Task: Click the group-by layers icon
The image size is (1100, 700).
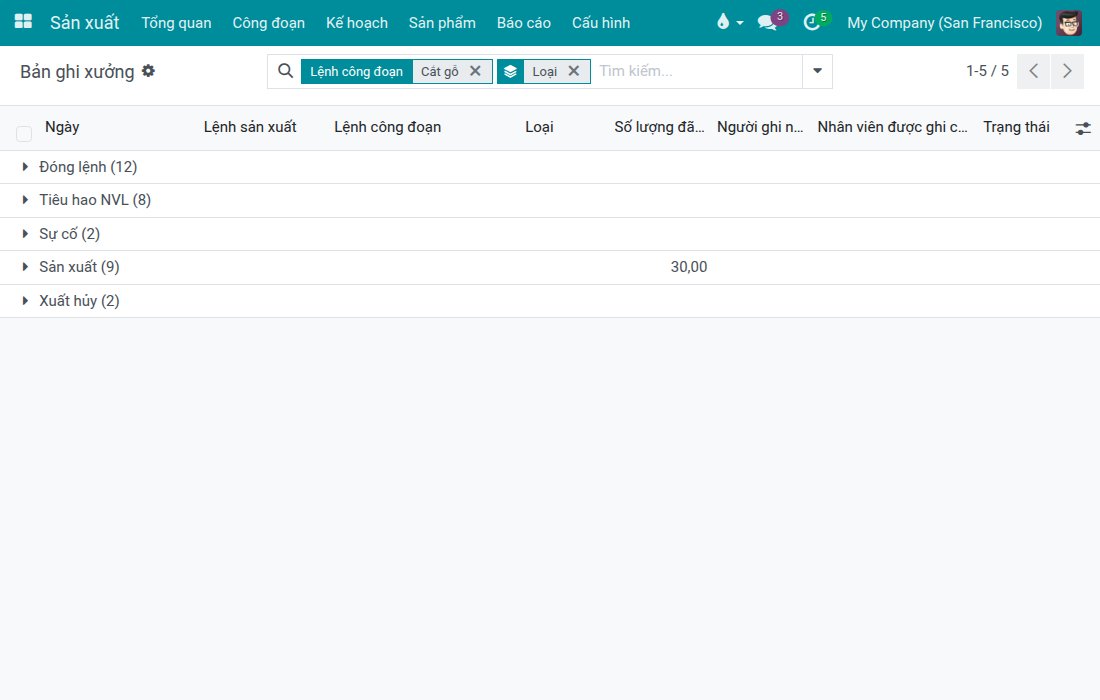Action: (510, 72)
